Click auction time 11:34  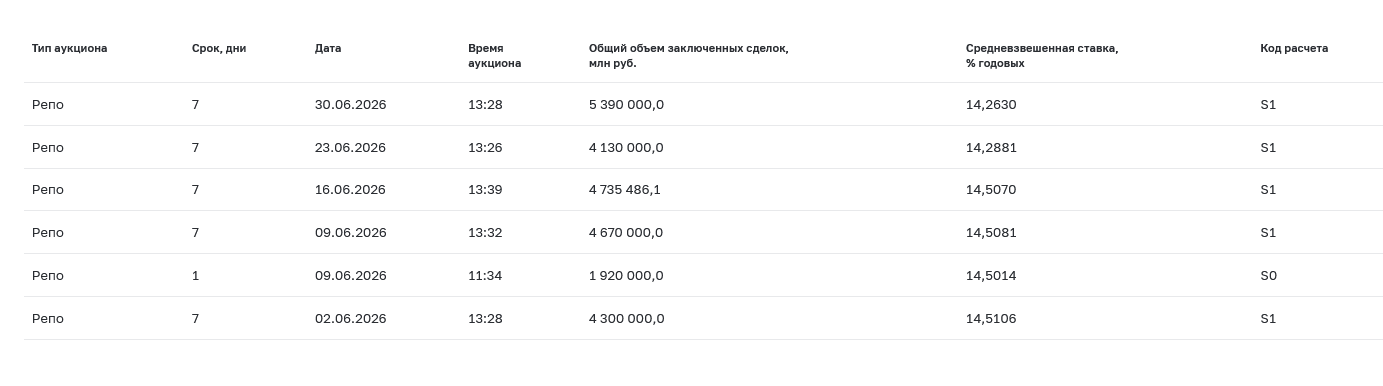(x=485, y=275)
